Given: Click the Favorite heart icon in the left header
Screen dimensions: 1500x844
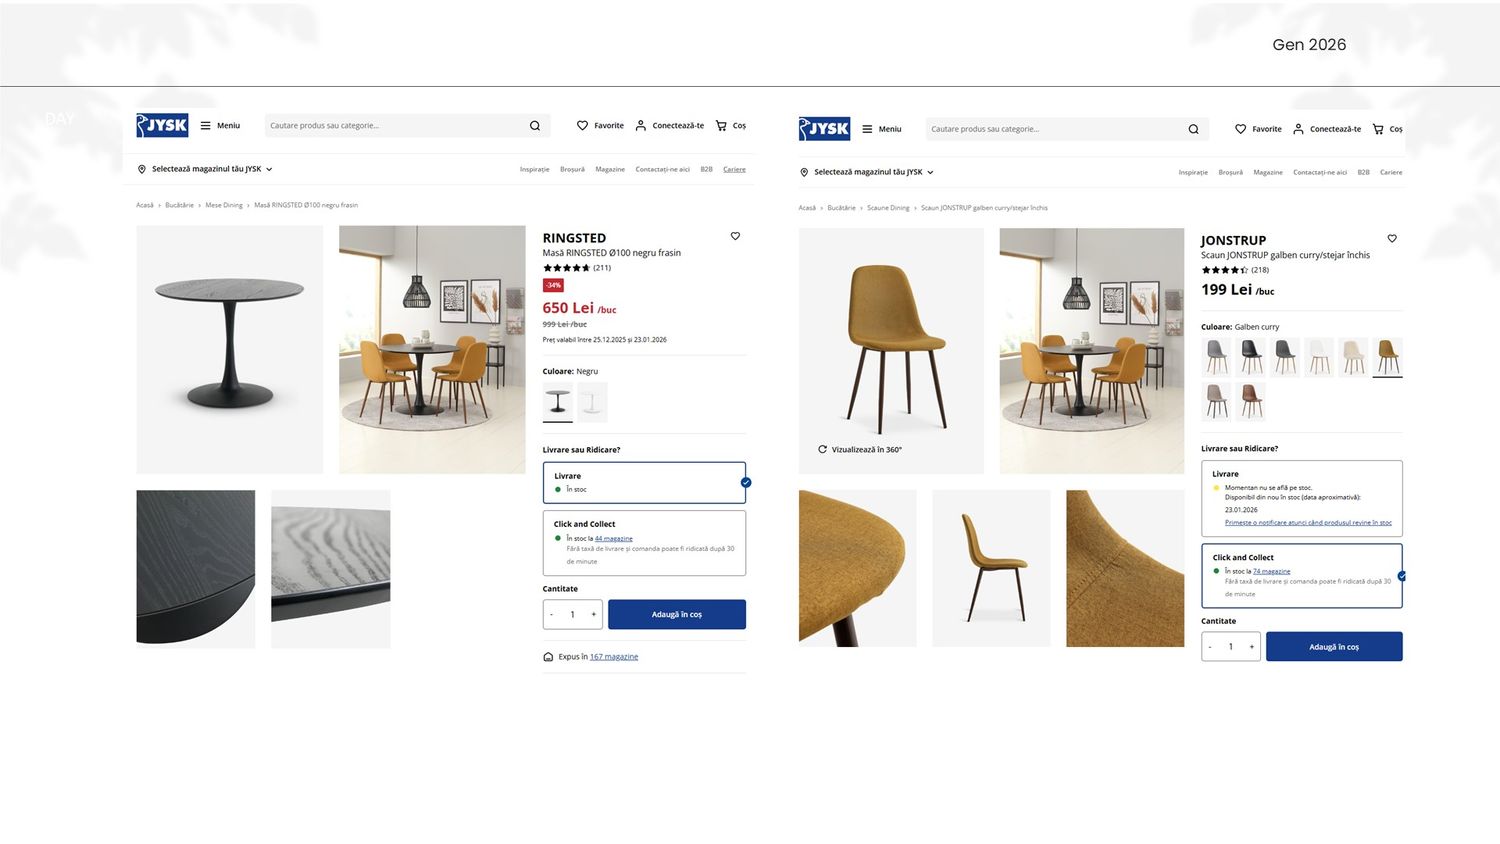Looking at the screenshot, I should pos(582,126).
